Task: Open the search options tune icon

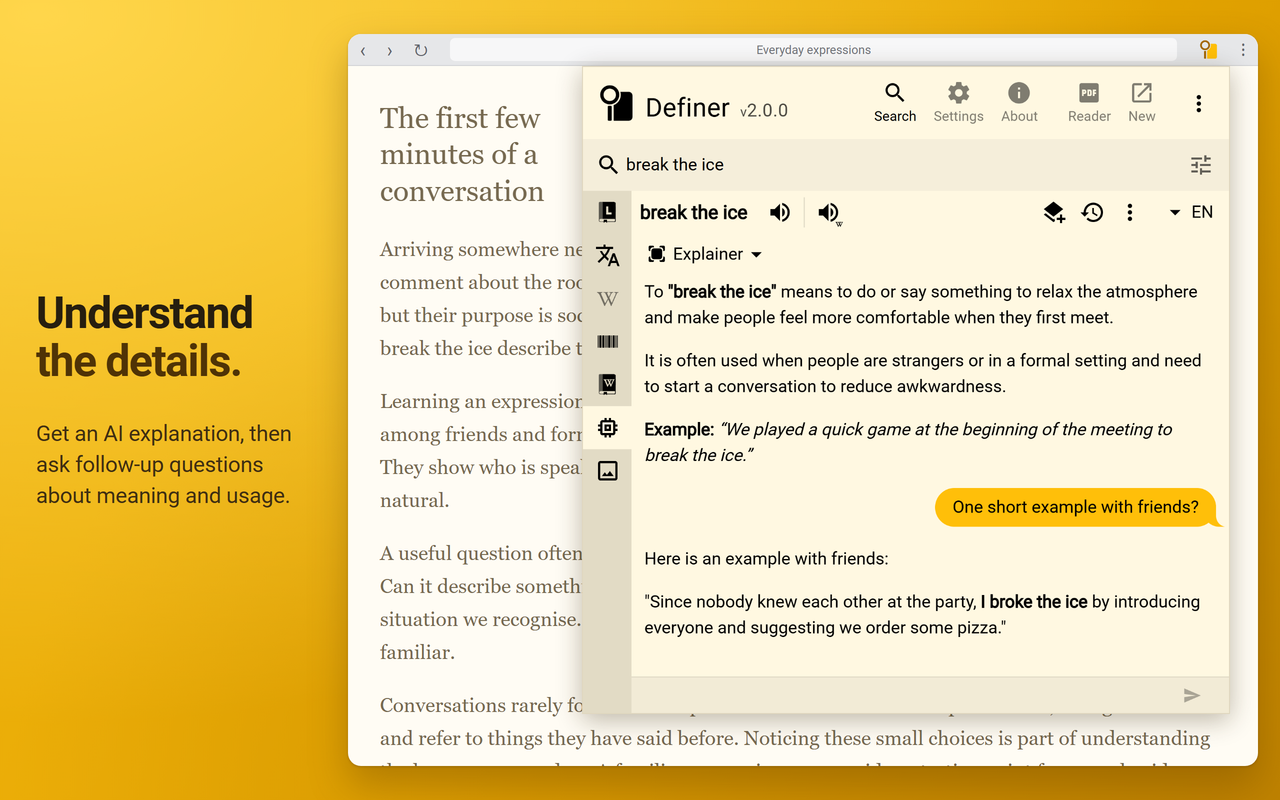Action: click(1201, 165)
